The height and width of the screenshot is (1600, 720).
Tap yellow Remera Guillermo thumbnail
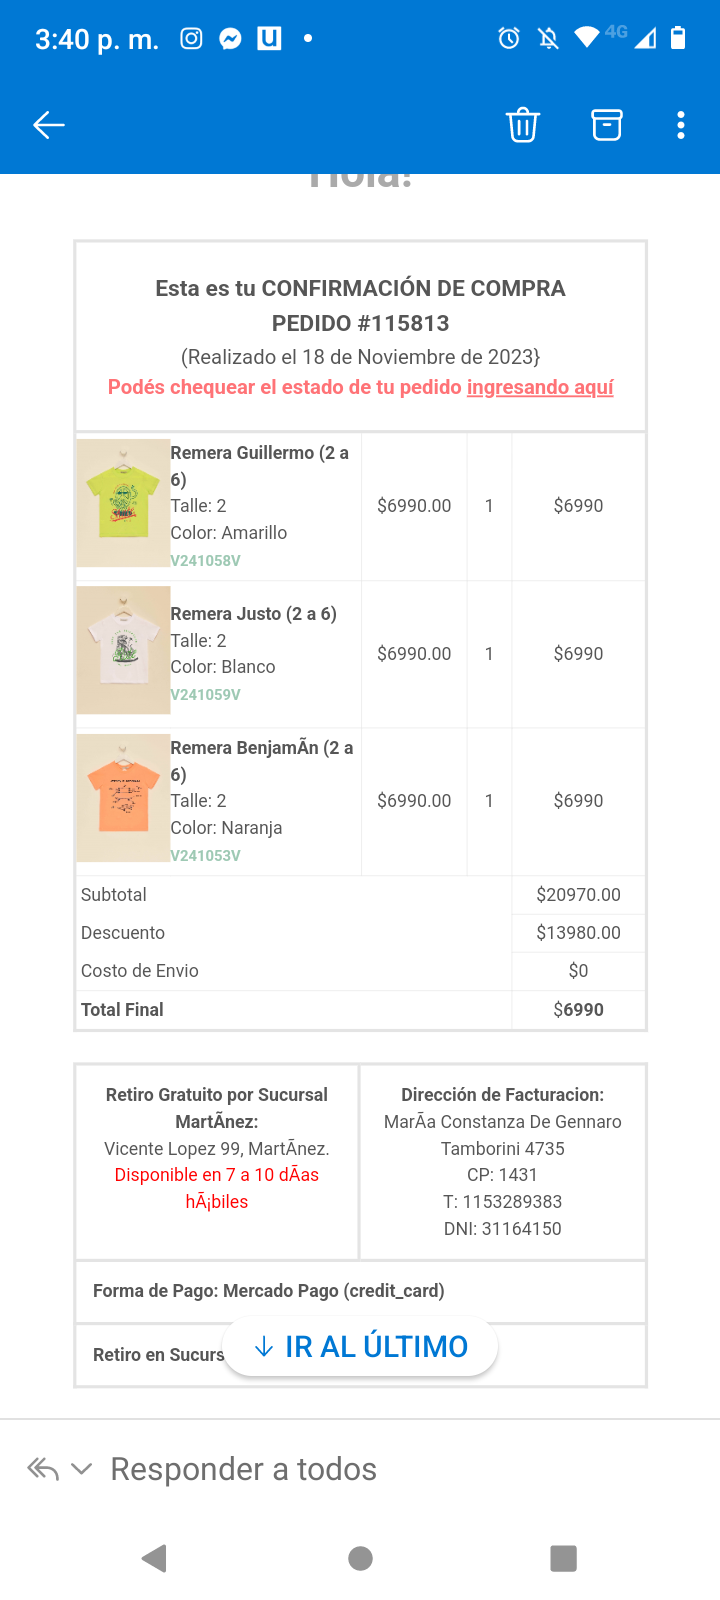(123, 503)
